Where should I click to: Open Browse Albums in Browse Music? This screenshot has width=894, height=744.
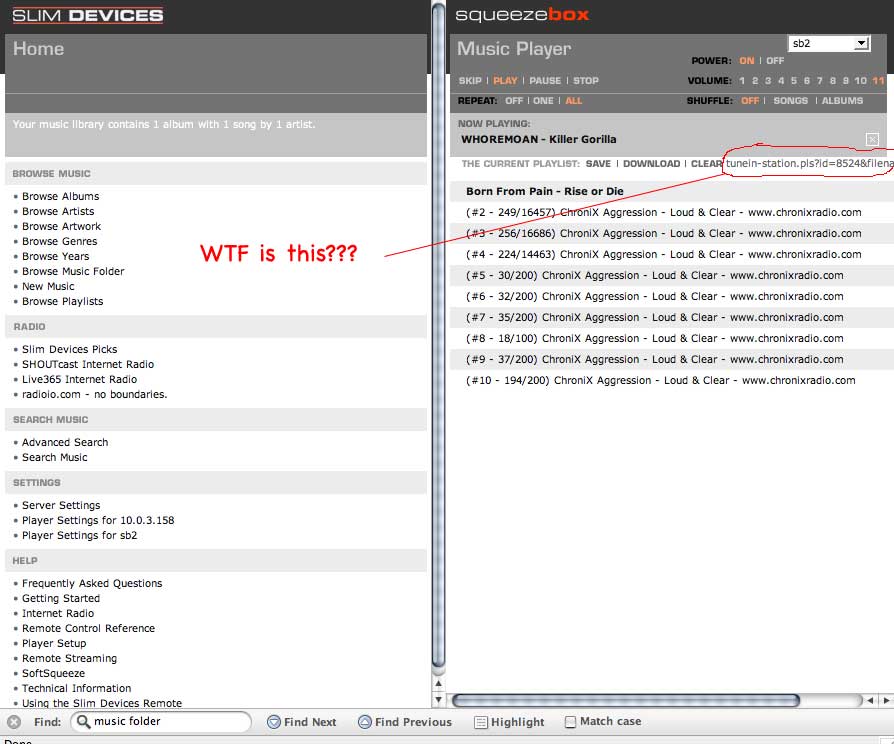pyautogui.click(x=60, y=196)
